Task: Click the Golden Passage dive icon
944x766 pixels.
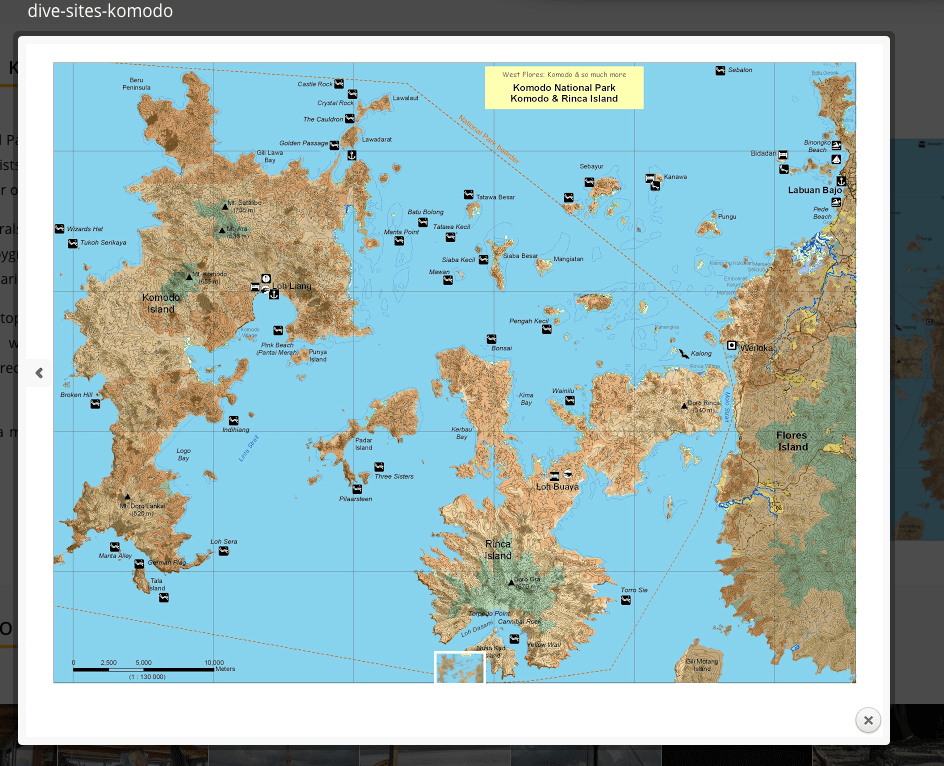Action: (335, 144)
